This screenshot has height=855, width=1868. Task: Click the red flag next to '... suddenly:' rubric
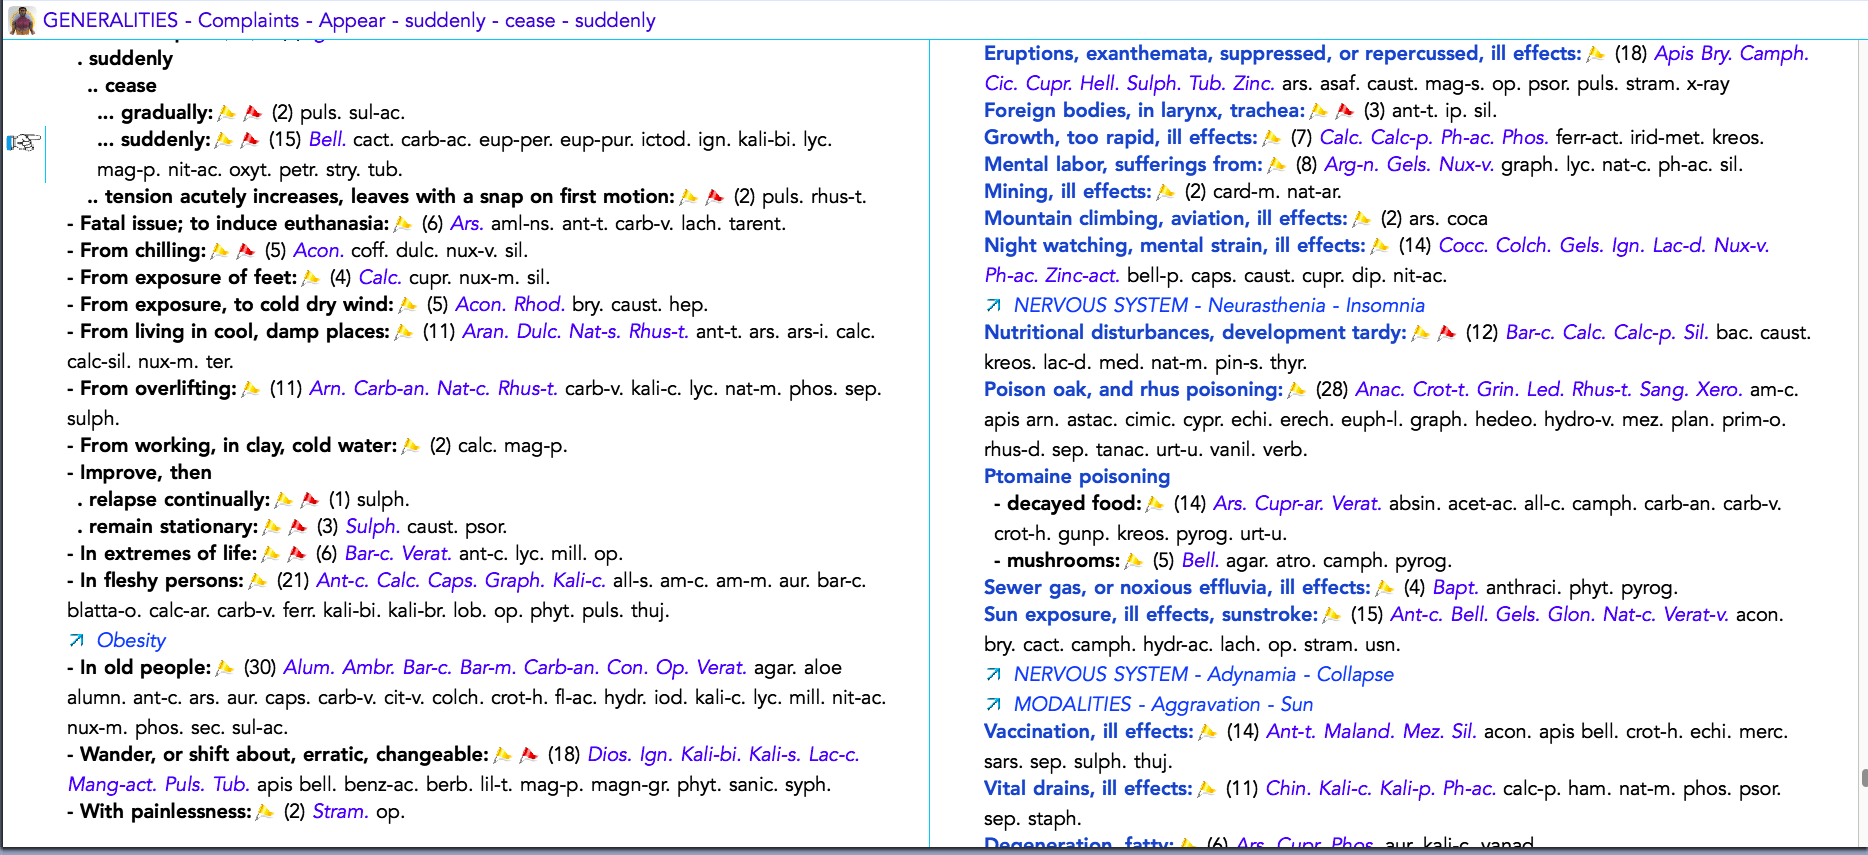[249, 139]
